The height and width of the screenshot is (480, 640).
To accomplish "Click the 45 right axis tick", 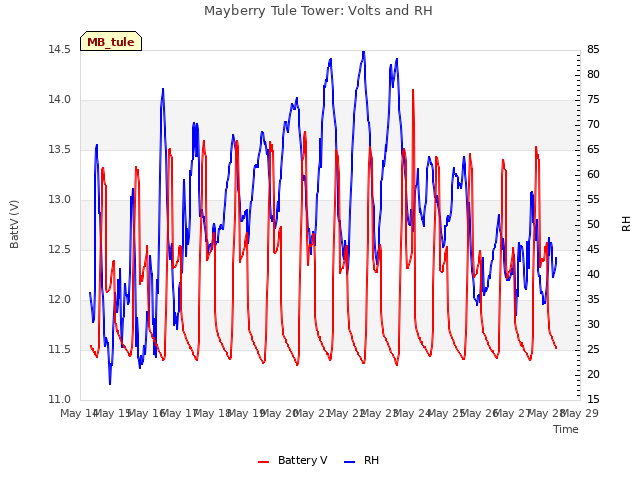I will tap(593, 249).
